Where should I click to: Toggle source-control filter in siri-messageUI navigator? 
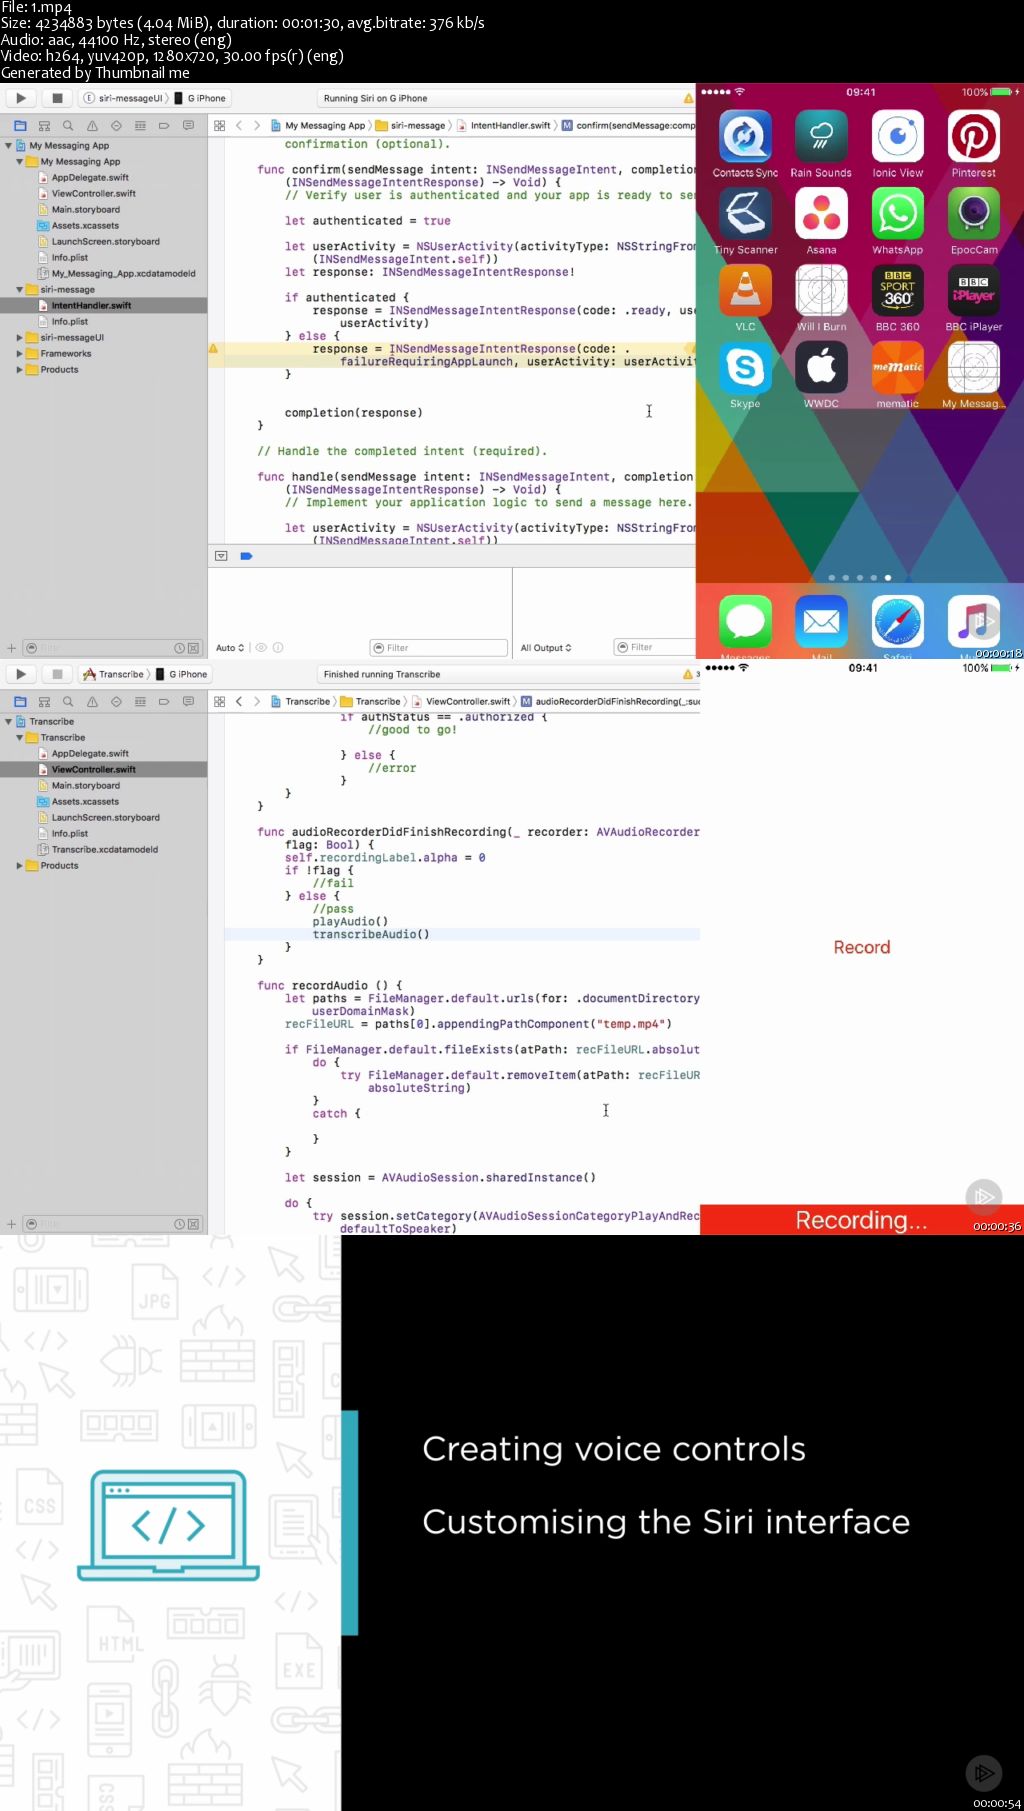coord(194,648)
